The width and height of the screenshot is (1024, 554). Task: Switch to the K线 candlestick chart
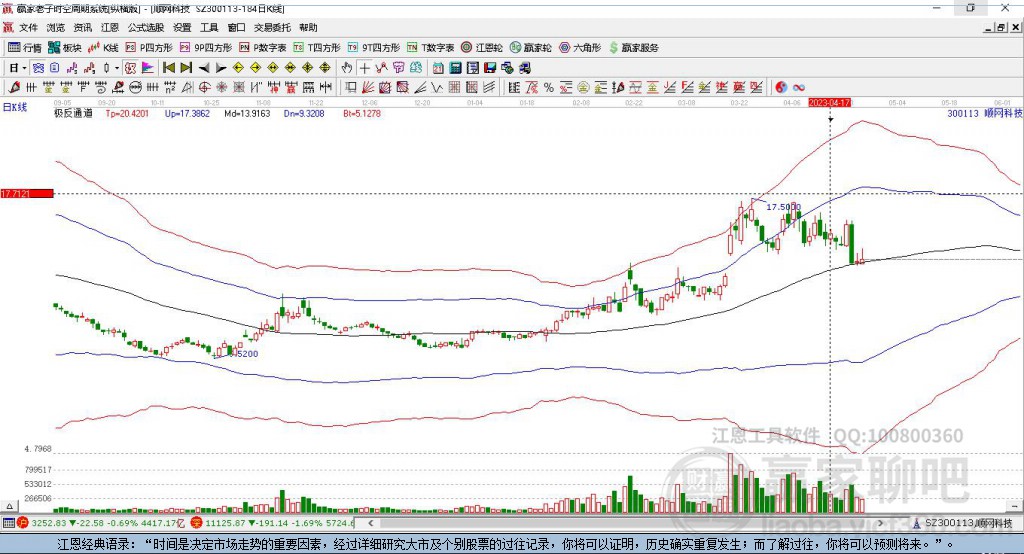click(x=103, y=48)
